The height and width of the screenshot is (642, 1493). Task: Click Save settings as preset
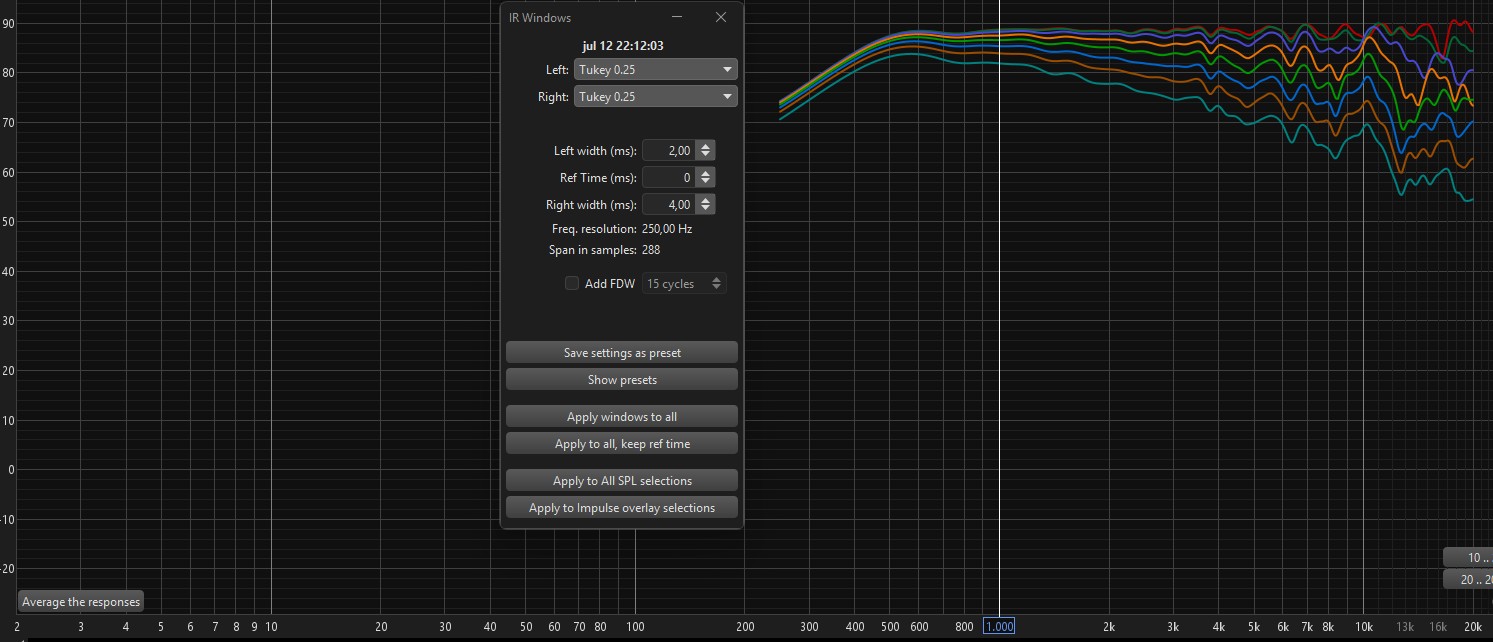coord(622,353)
